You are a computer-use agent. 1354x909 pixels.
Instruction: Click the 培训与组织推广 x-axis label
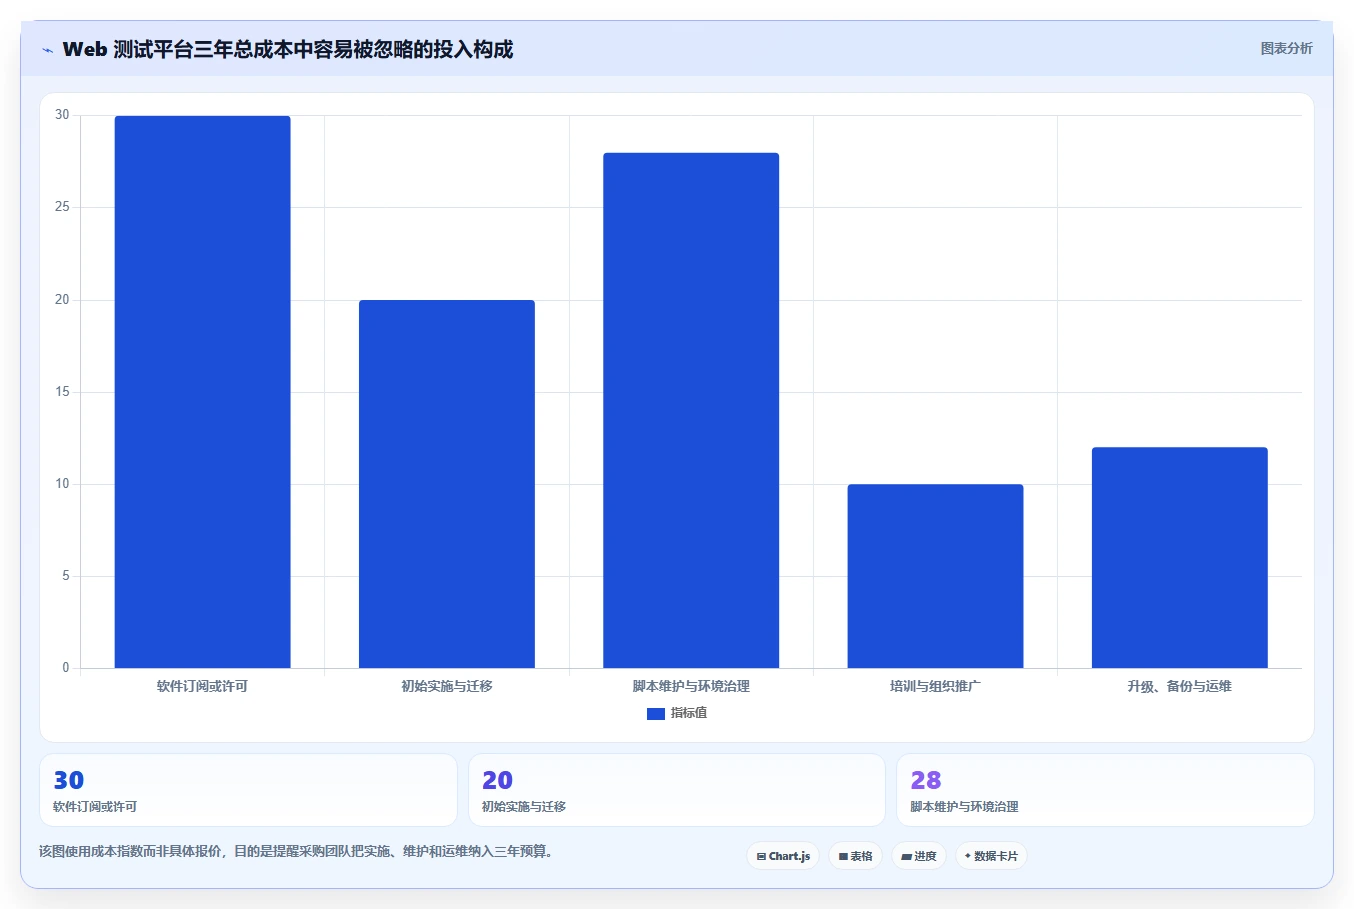[x=935, y=686]
